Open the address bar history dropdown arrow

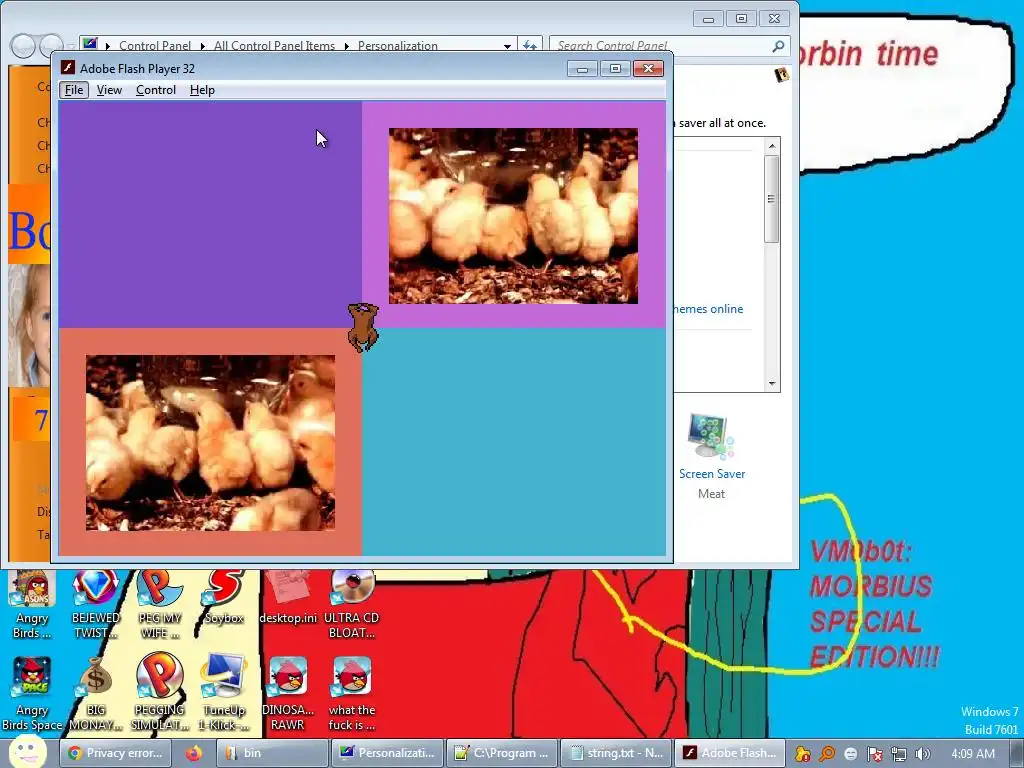pos(507,46)
